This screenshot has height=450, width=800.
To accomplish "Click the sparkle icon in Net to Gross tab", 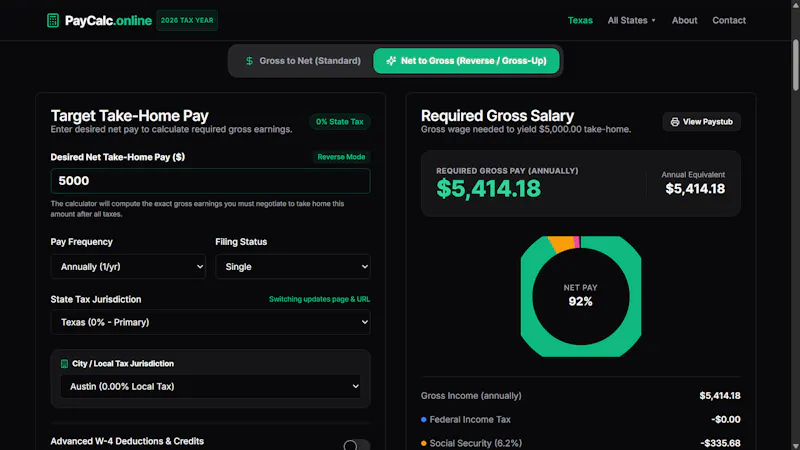I will 391,61.
